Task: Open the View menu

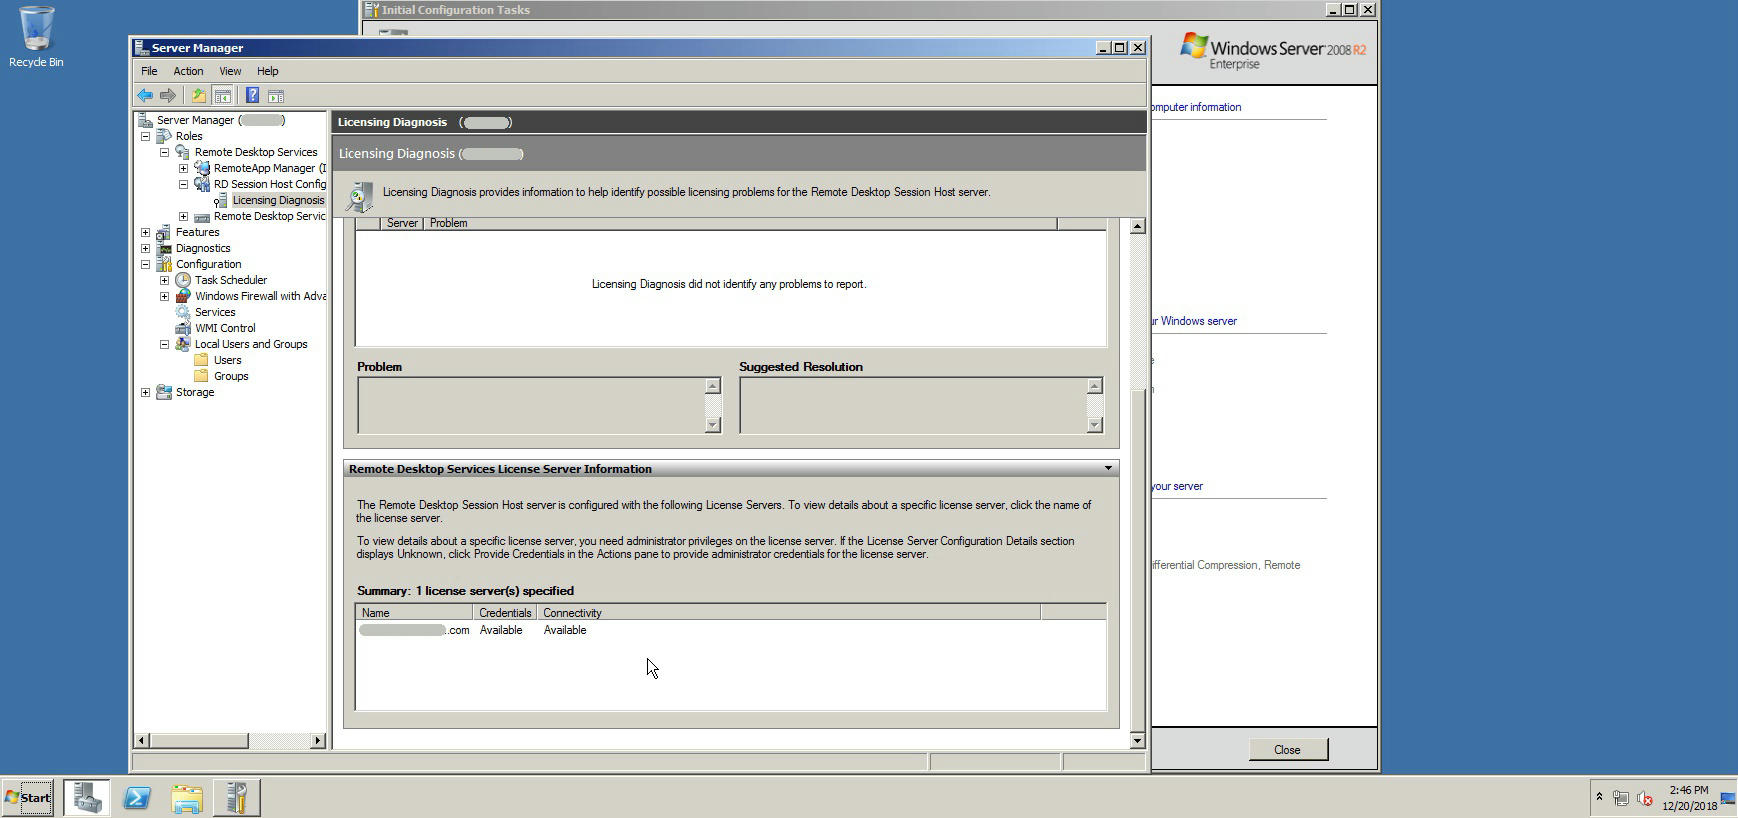Action: pyautogui.click(x=230, y=71)
